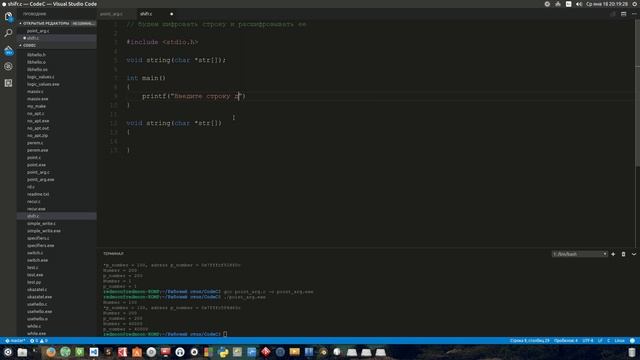Split the editor with top-right icon

coord(613,14)
